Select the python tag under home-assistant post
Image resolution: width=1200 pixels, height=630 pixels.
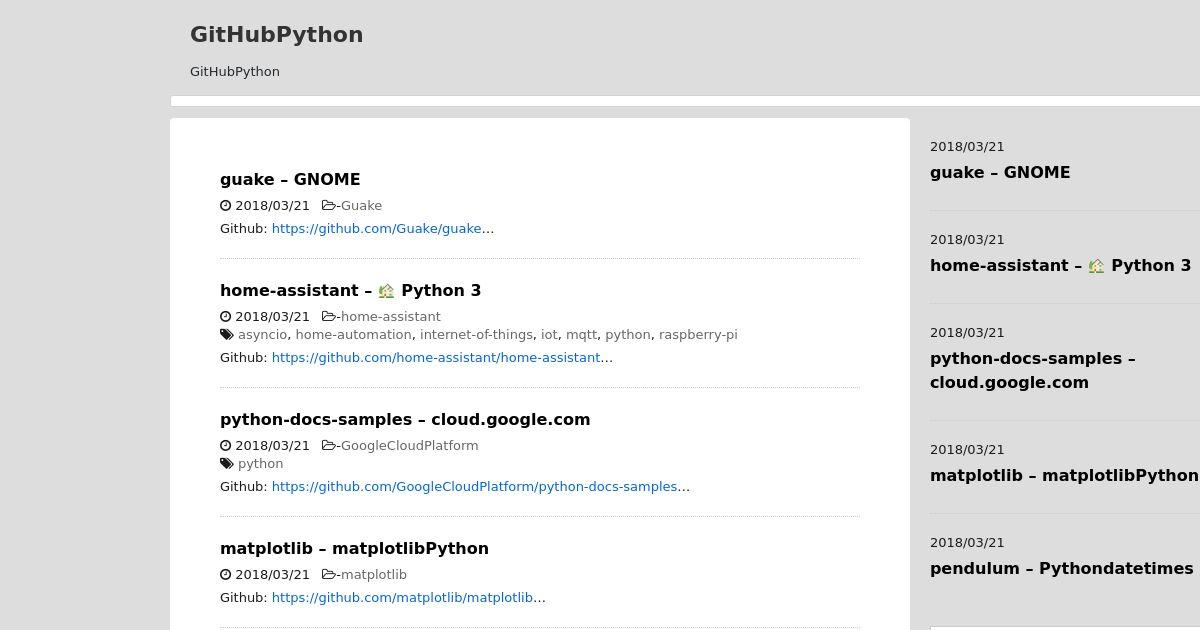click(628, 335)
